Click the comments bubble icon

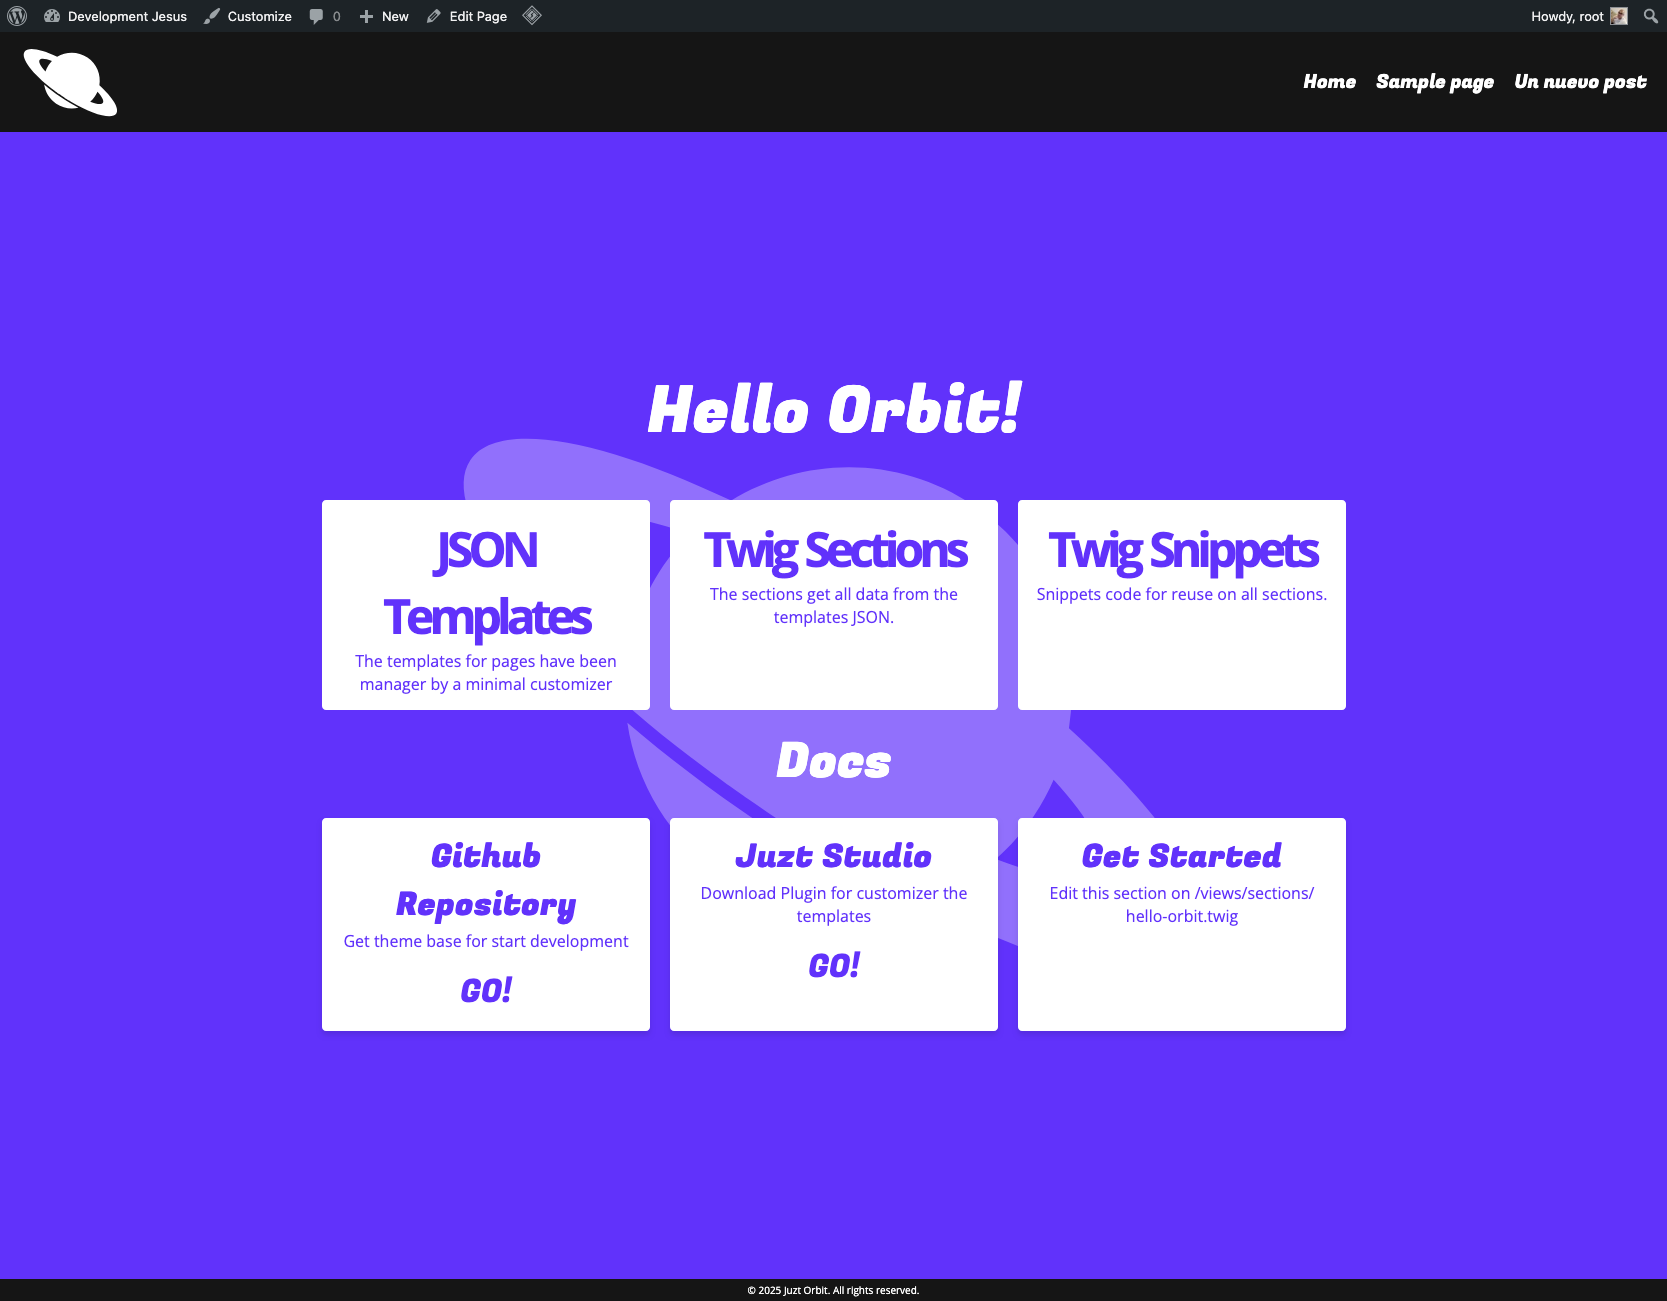pos(316,16)
